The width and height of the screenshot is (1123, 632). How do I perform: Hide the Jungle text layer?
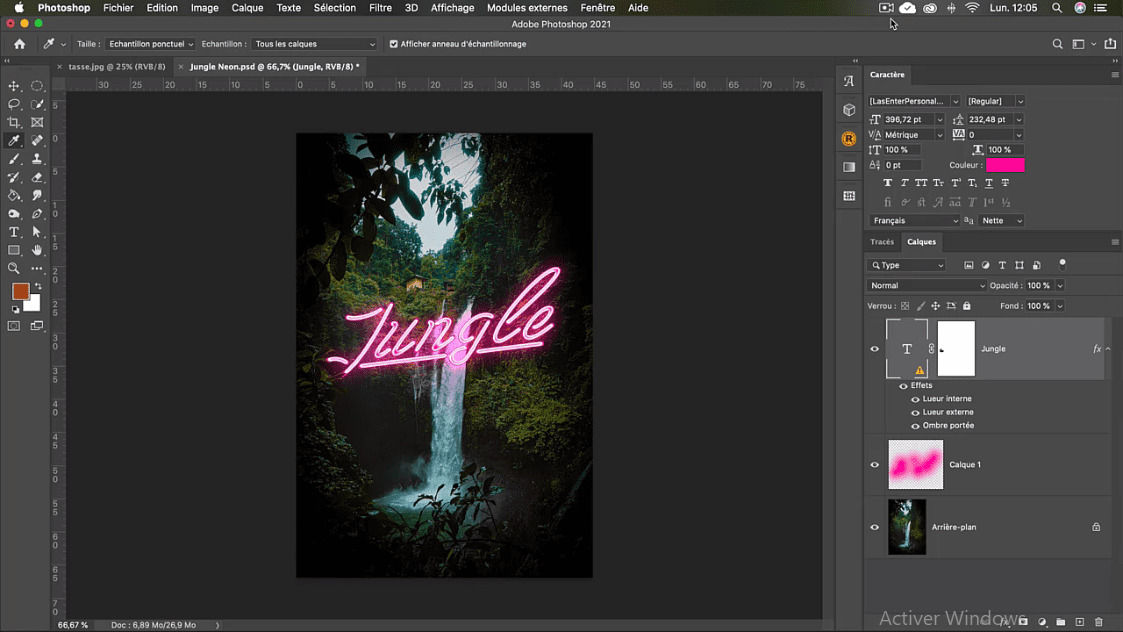click(x=875, y=349)
